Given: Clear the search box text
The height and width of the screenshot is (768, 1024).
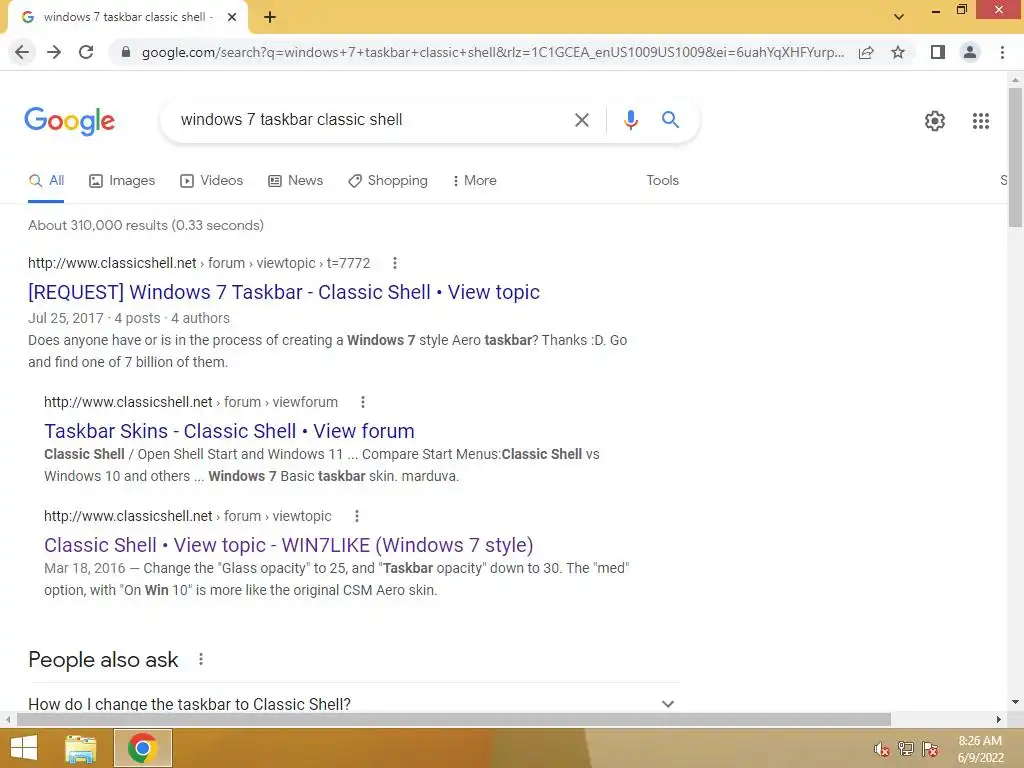Looking at the screenshot, I should [581, 120].
